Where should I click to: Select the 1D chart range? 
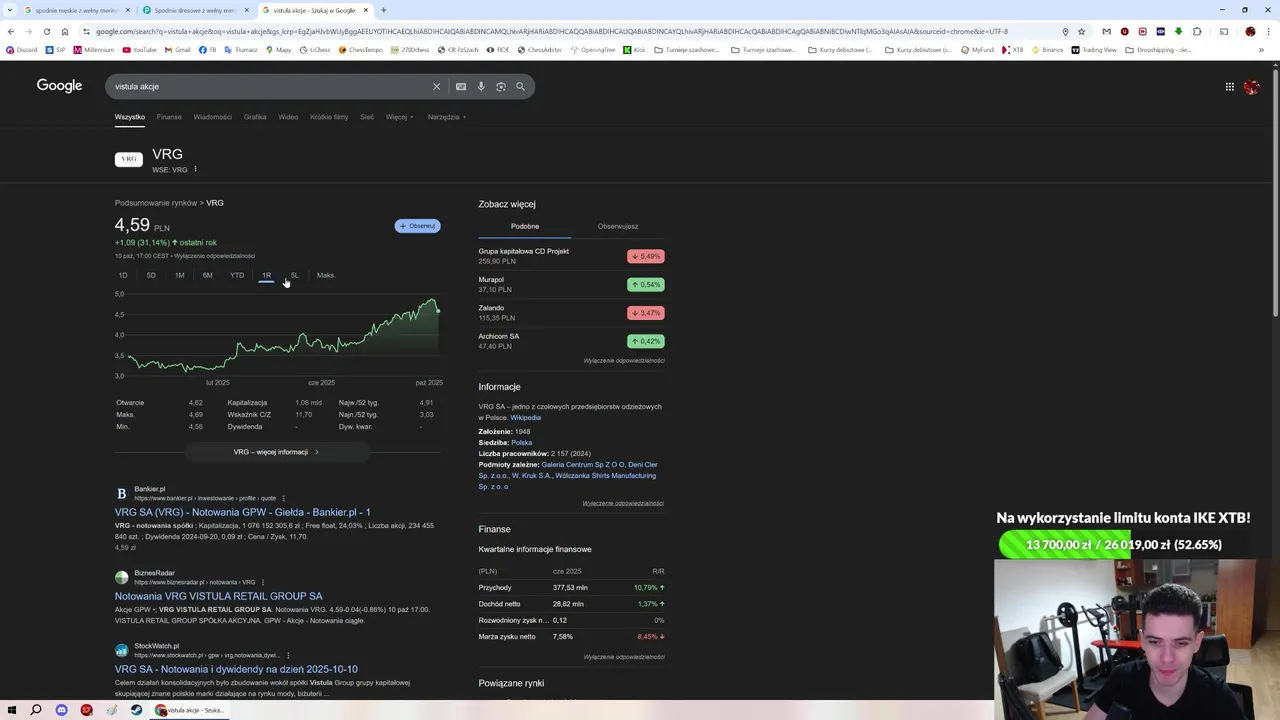(x=123, y=275)
